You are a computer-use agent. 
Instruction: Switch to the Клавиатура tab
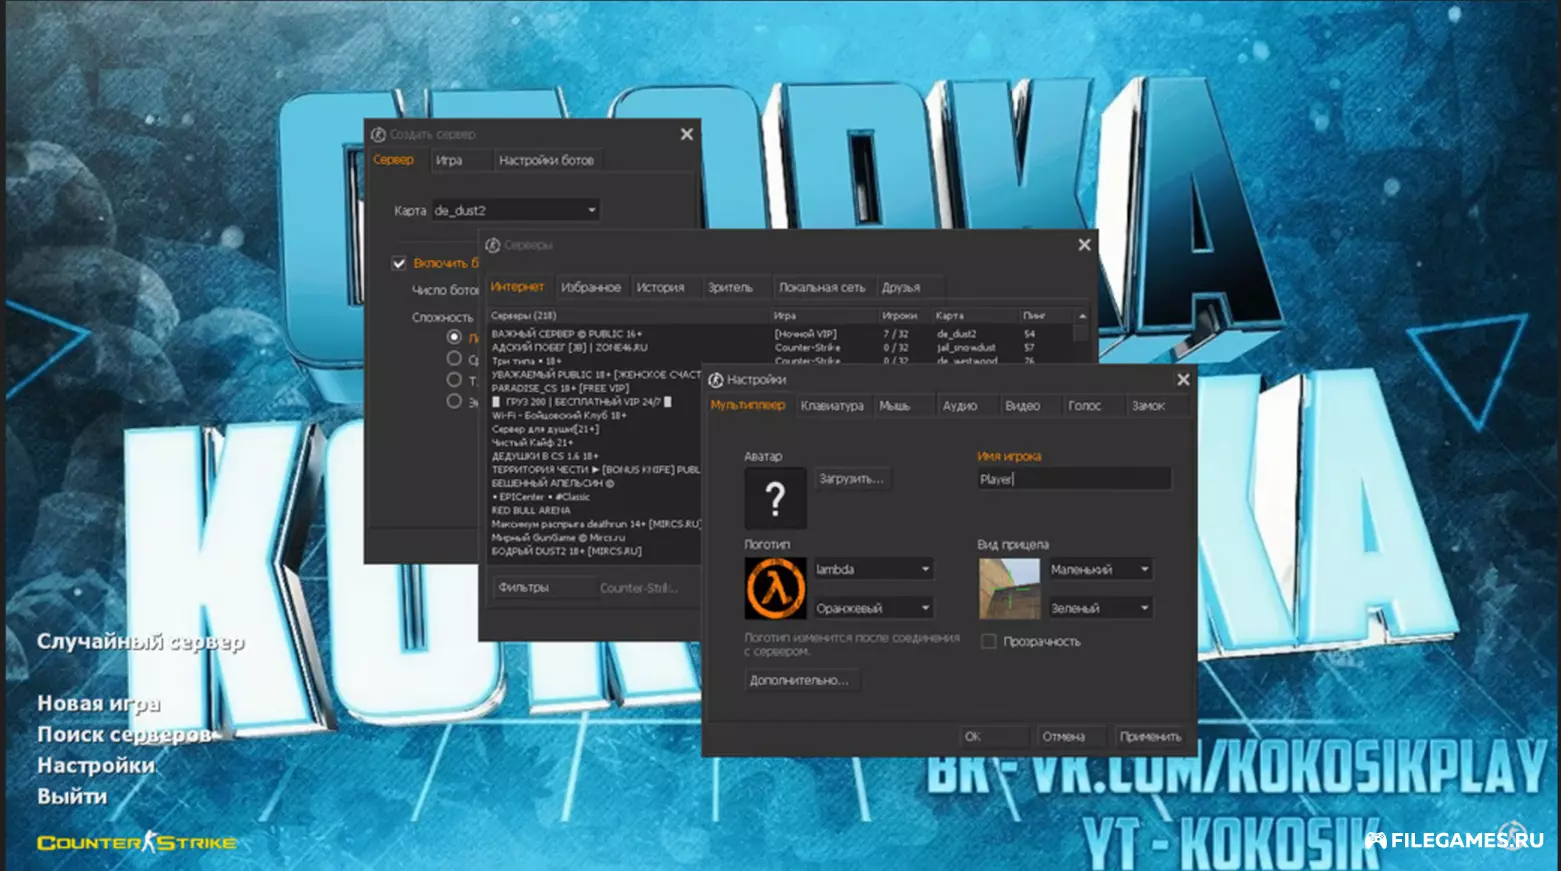[x=832, y=406]
